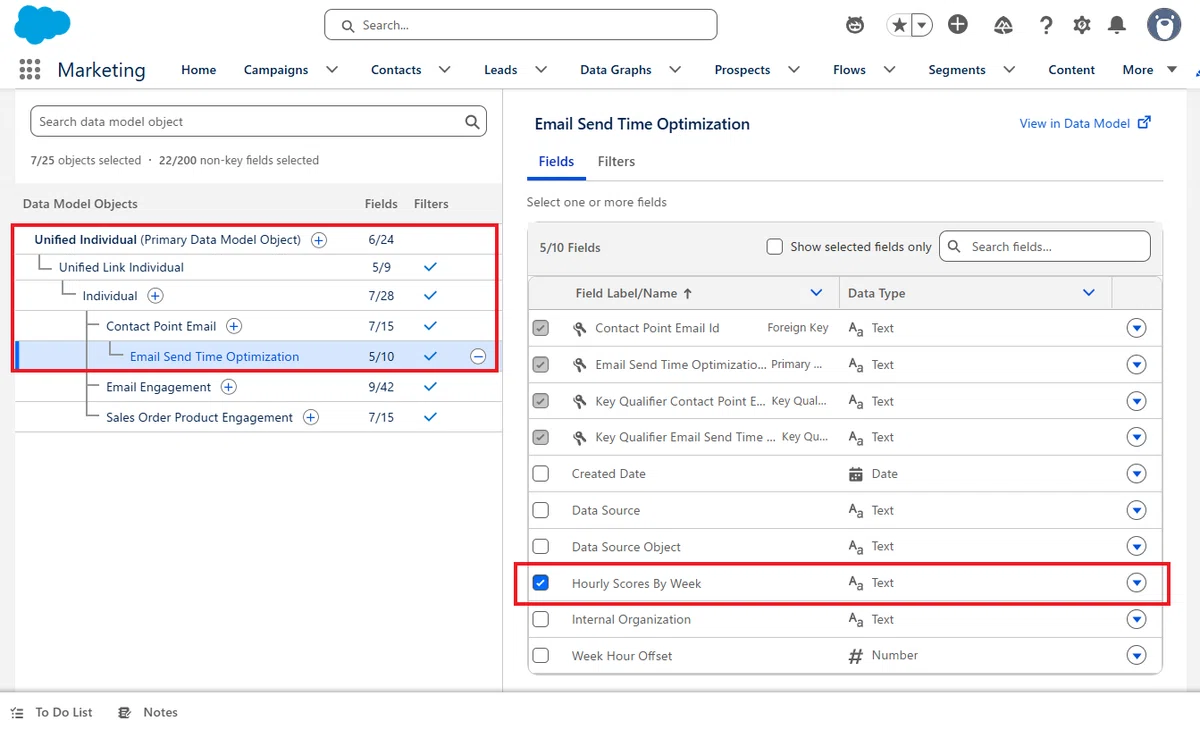Open Field Label/Name column menu
1200x729 pixels.
point(817,293)
